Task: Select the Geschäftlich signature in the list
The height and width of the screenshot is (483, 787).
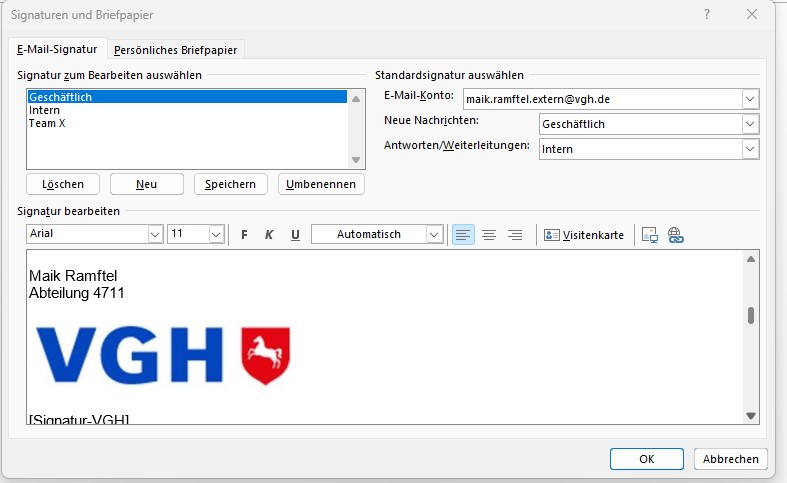Action: pos(187,97)
